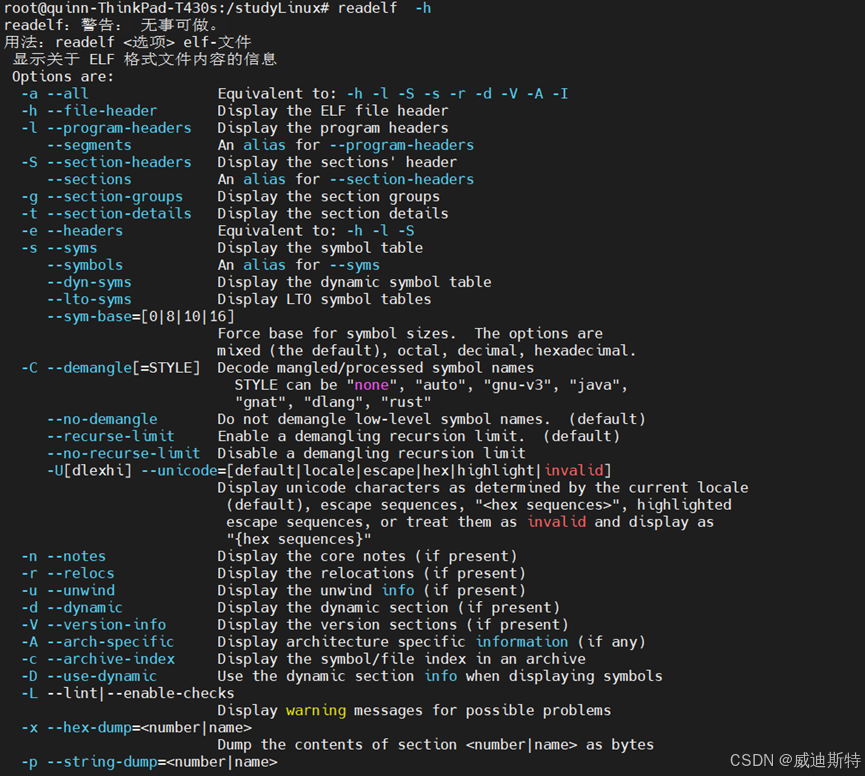Click 'Display LTO symbol tables' description

tap(324, 299)
